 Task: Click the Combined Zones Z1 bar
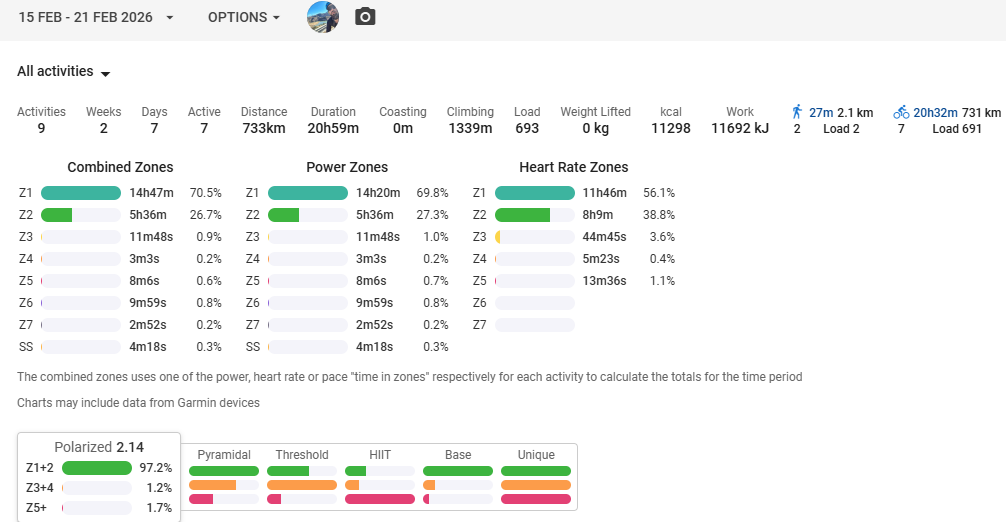pyautogui.click(x=81, y=193)
